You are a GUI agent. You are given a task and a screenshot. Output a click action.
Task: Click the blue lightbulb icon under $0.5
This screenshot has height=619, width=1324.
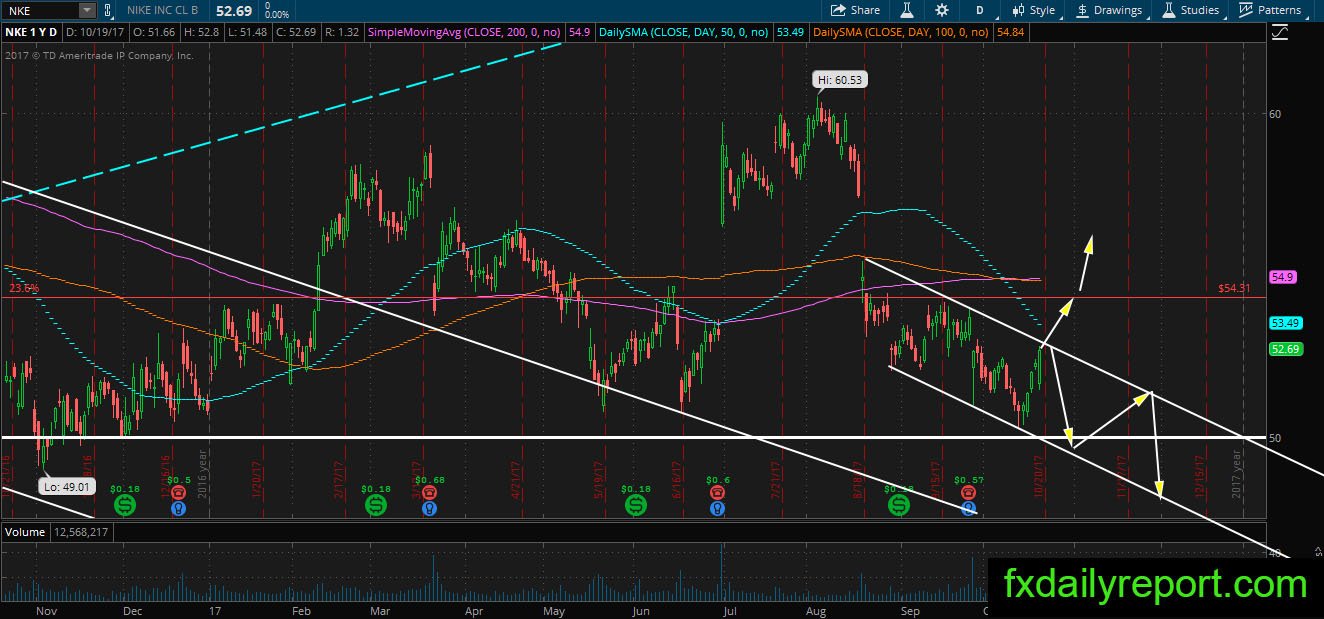coord(178,509)
